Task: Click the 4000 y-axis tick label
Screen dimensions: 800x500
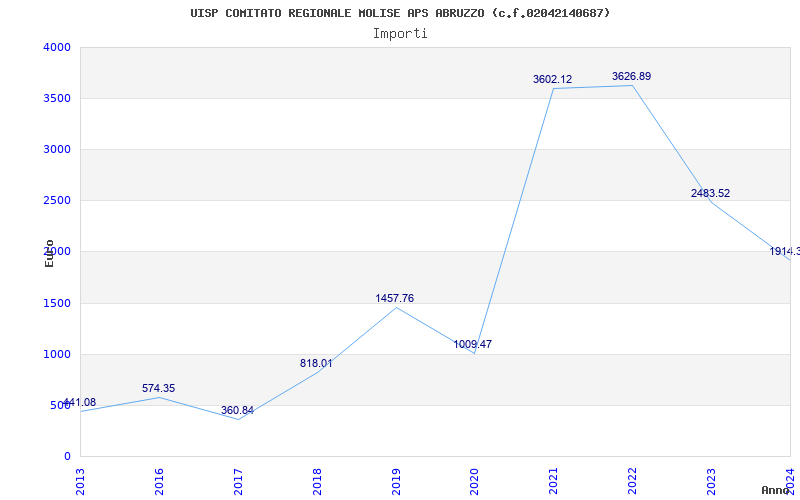Action: pyautogui.click(x=57, y=47)
